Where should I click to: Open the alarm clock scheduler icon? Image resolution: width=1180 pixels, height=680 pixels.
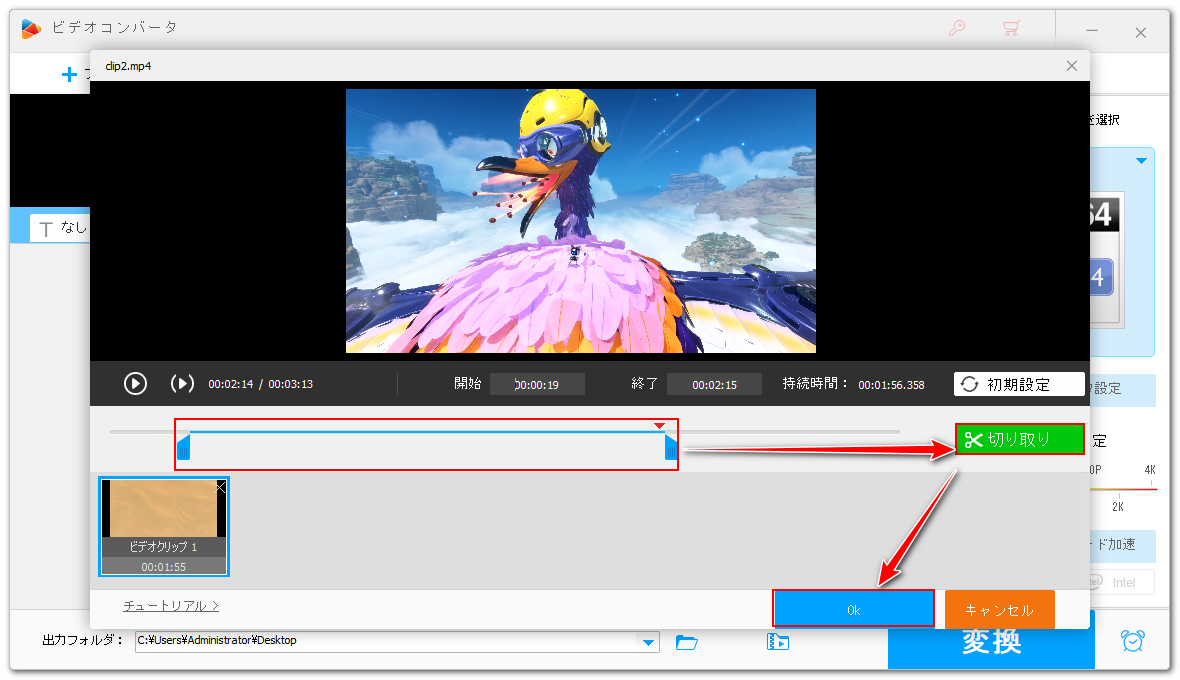[x=1133, y=640]
